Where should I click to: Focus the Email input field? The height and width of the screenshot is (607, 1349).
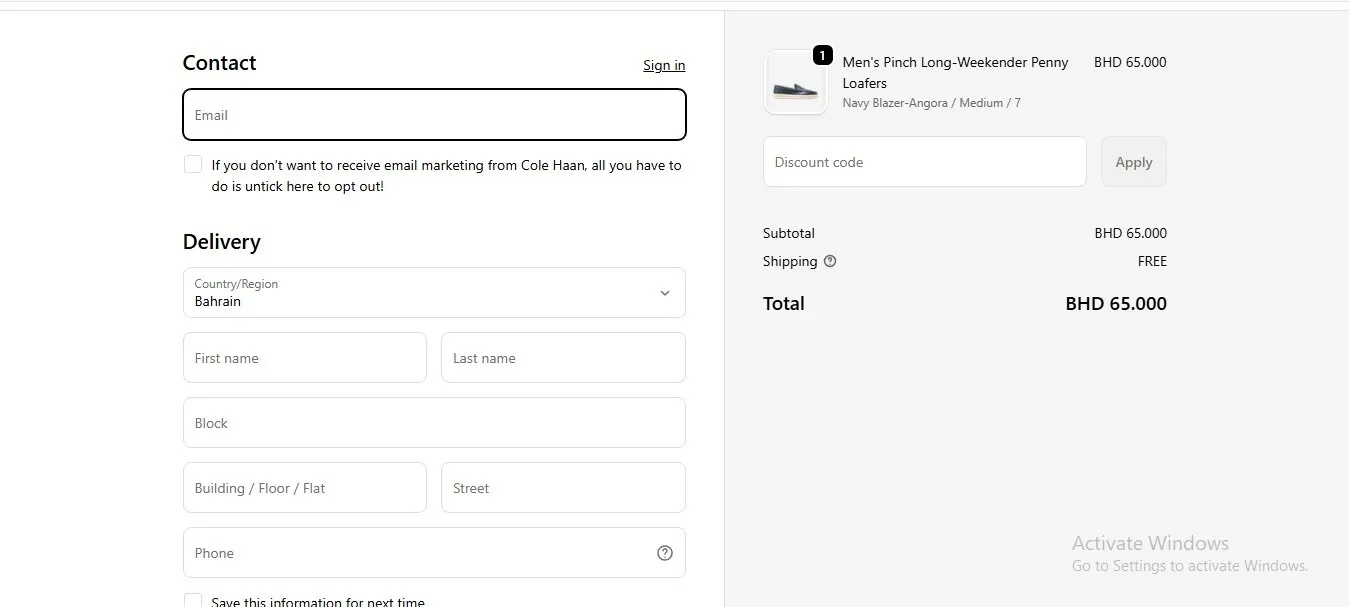[434, 115]
